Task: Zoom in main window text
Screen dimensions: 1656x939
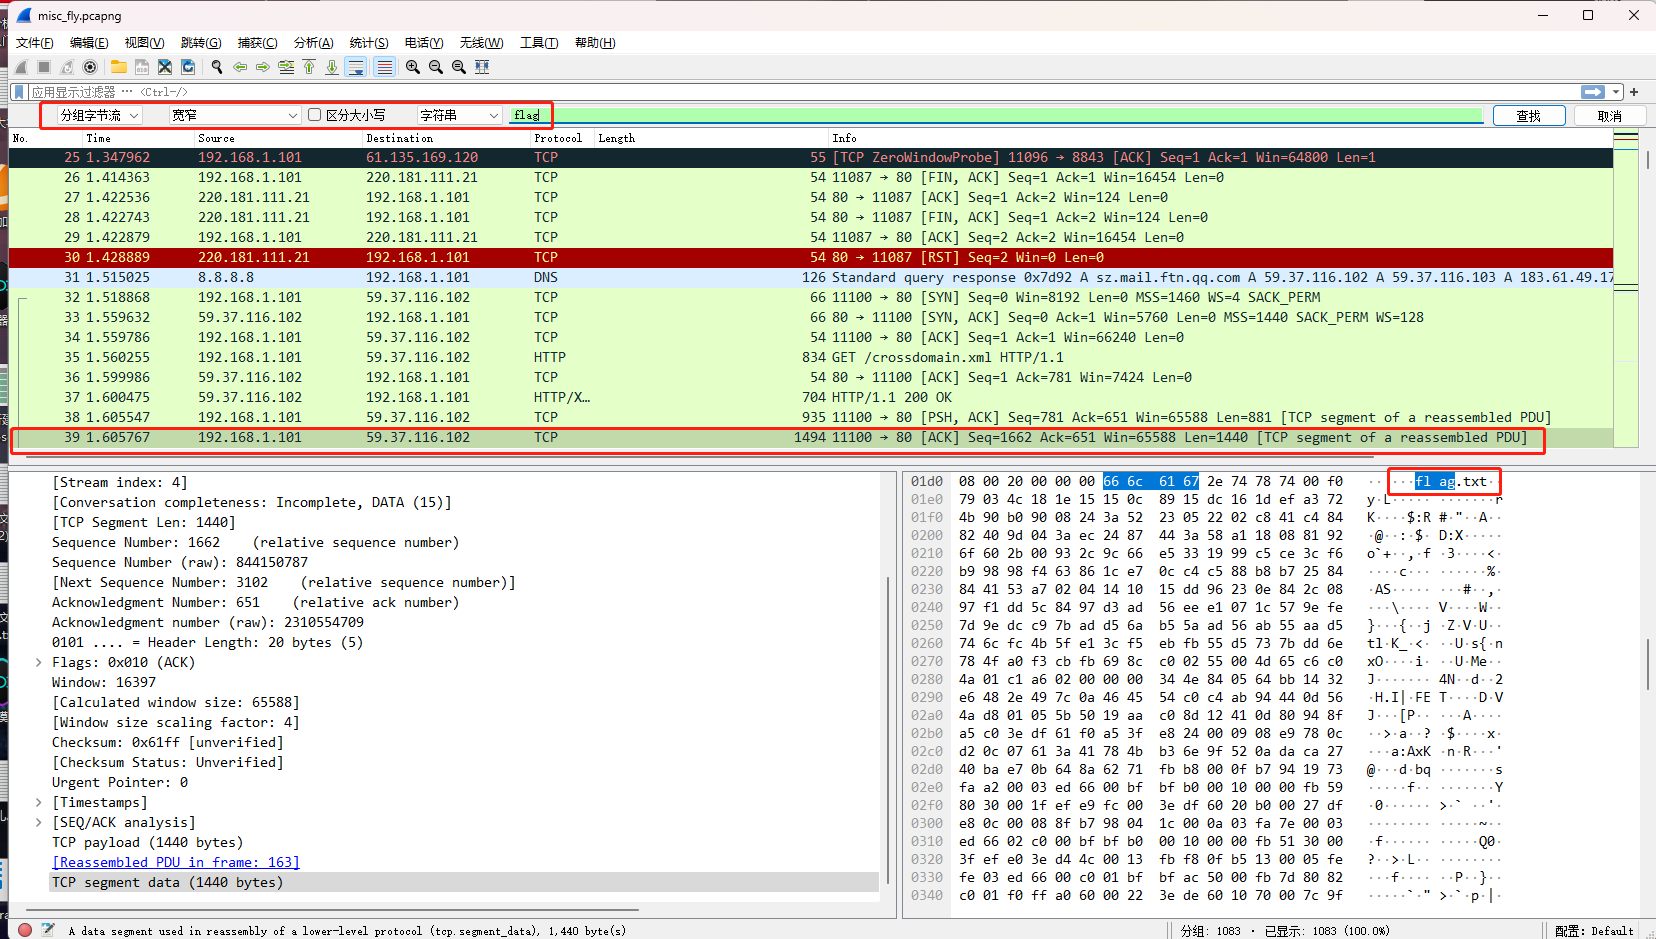Action: [413, 67]
